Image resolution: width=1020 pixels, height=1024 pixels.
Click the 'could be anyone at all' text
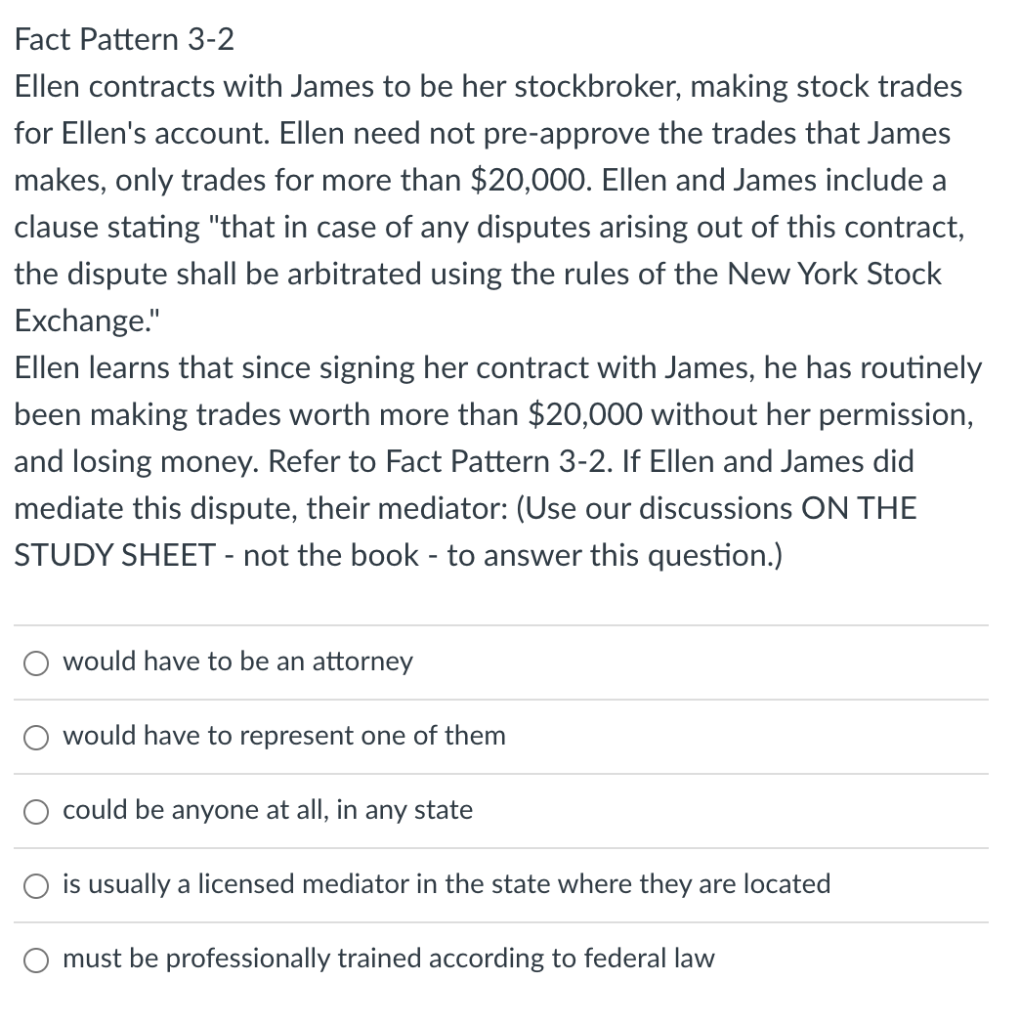pos(267,811)
